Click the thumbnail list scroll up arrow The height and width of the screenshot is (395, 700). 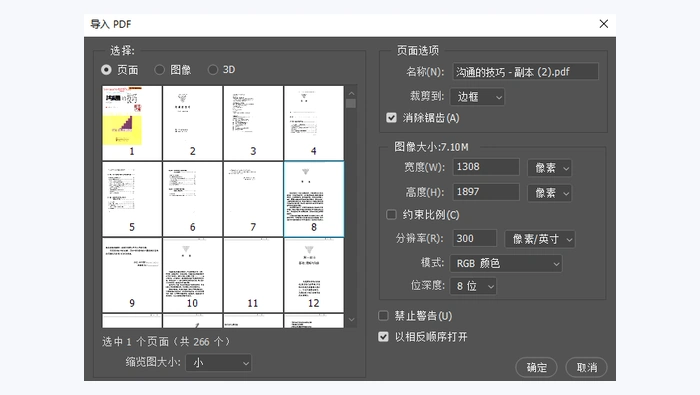point(351,93)
